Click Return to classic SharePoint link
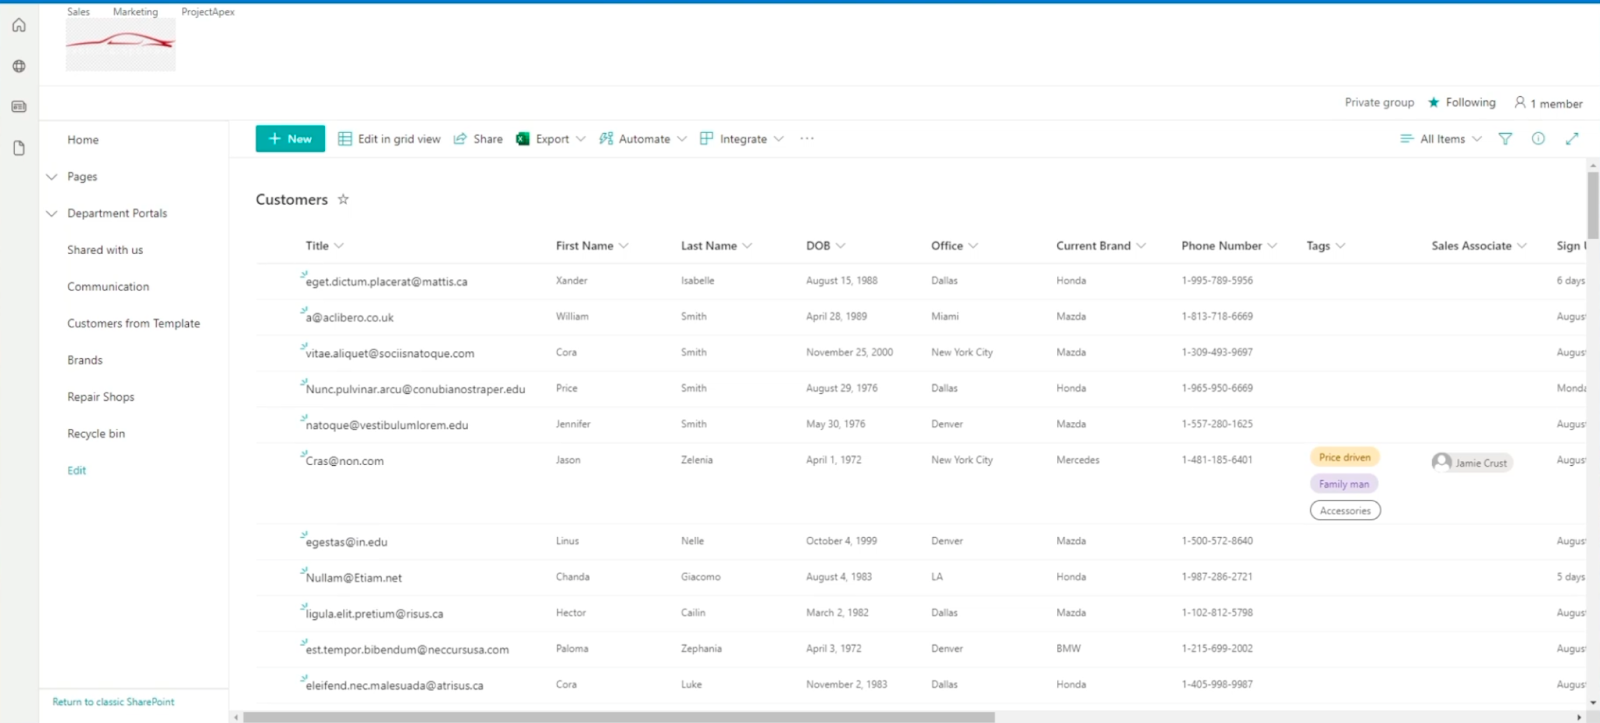Viewport: 1600px width, 723px height. (x=113, y=702)
